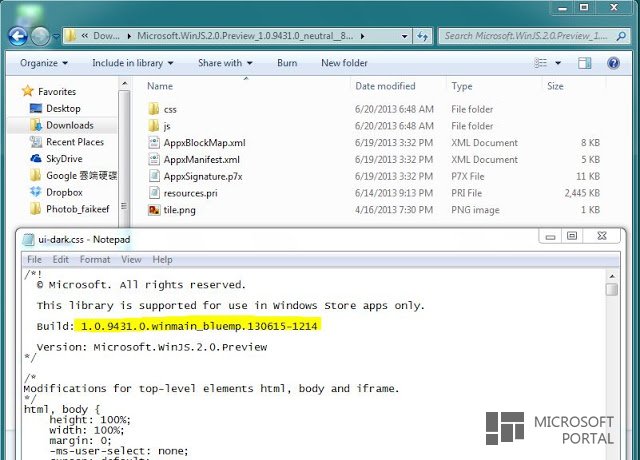Image resolution: width=640 pixels, height=460 pixels.
Task: Open Explorer help icon
Action: 613,63
